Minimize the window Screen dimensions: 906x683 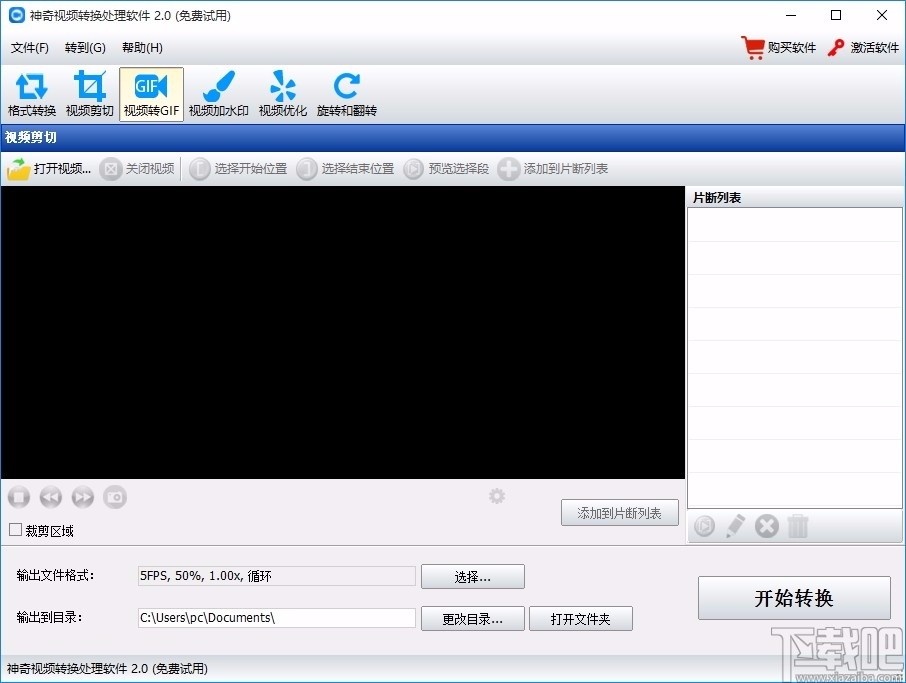tap(791, 15)
